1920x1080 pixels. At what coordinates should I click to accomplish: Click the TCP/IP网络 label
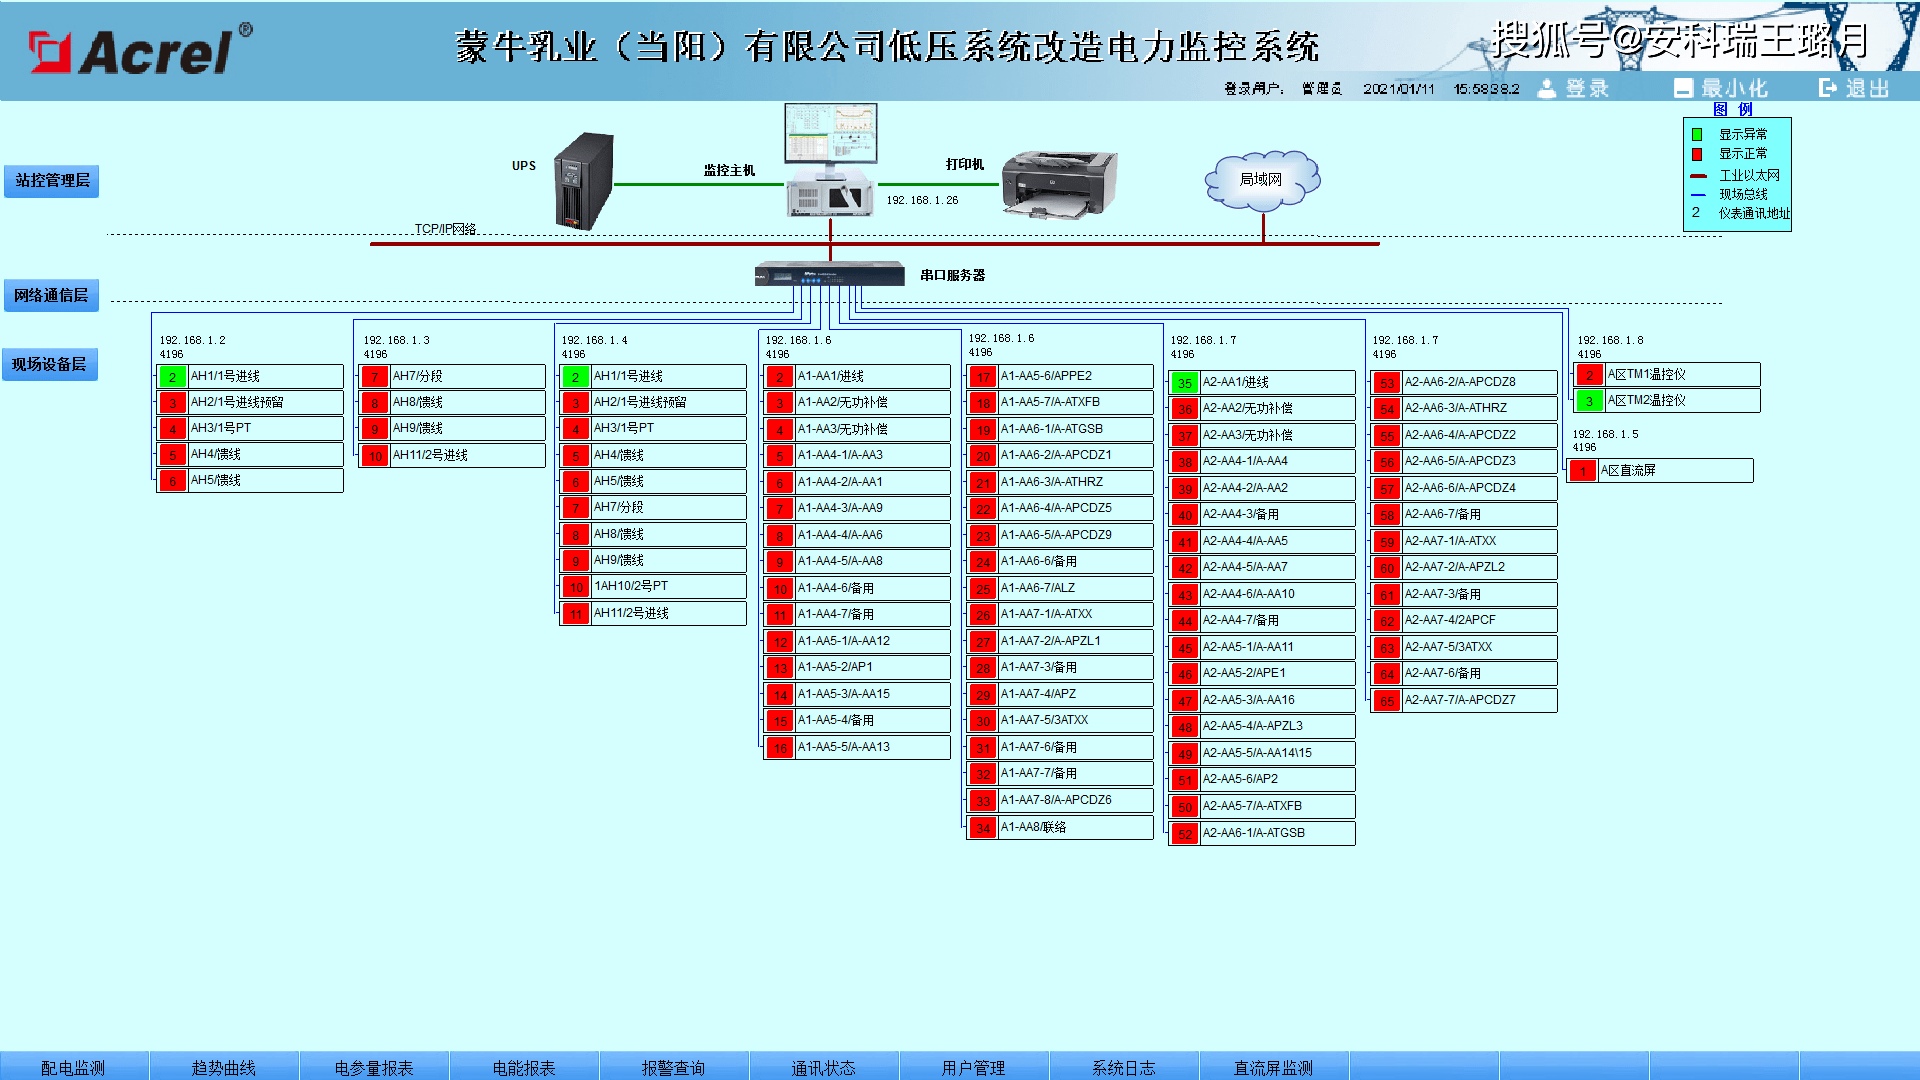coord(445,229)
